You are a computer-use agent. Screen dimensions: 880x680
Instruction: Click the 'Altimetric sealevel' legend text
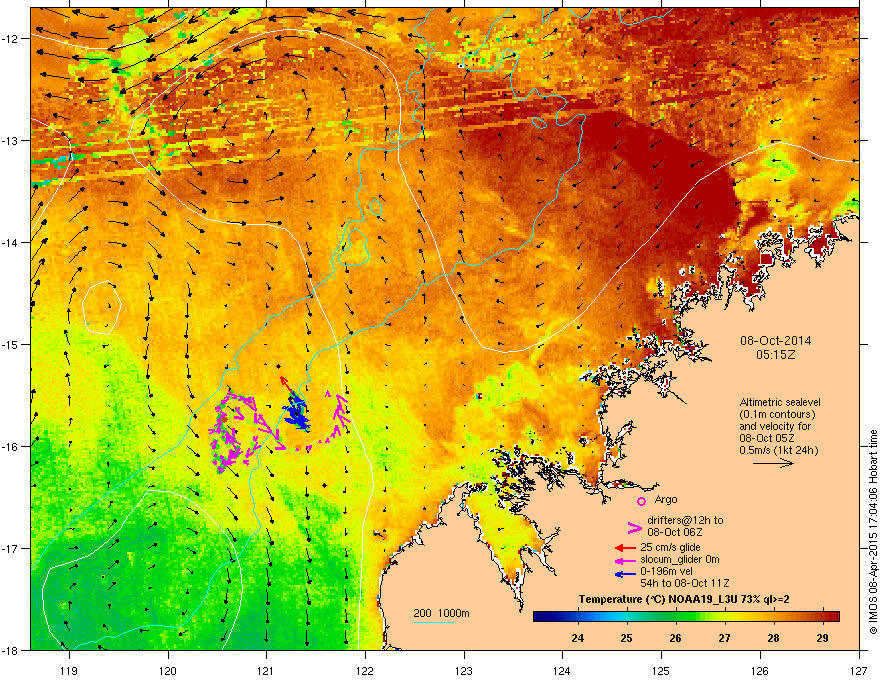(780, 402)
